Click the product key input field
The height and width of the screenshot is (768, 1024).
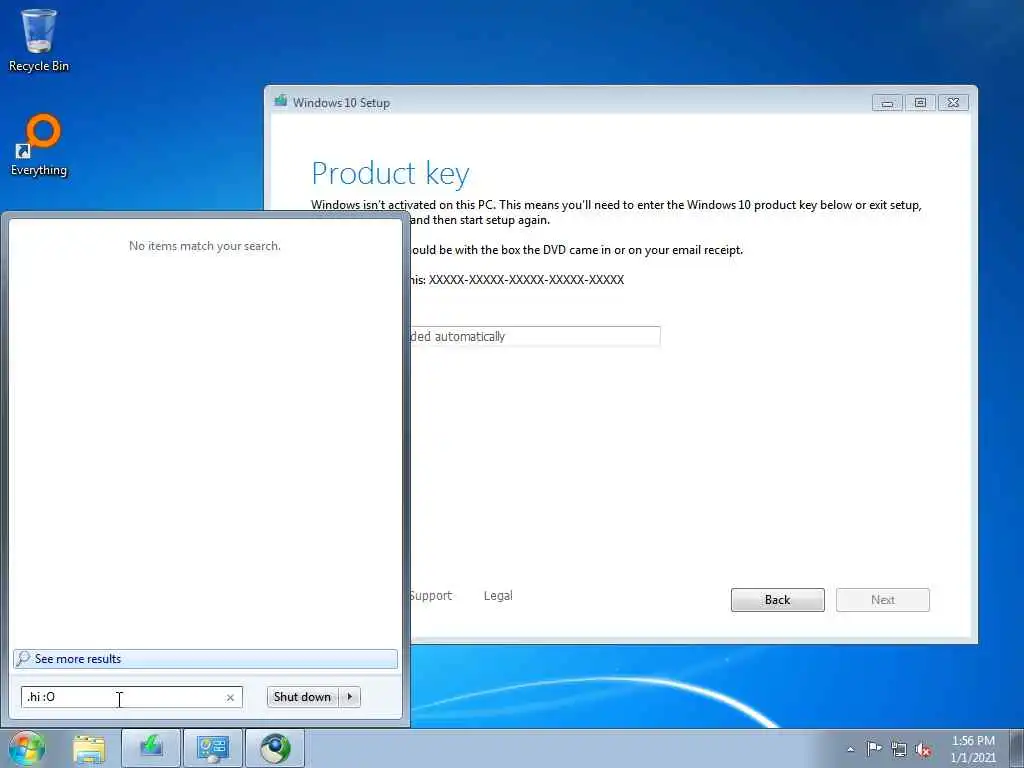[x=535, y=336]
